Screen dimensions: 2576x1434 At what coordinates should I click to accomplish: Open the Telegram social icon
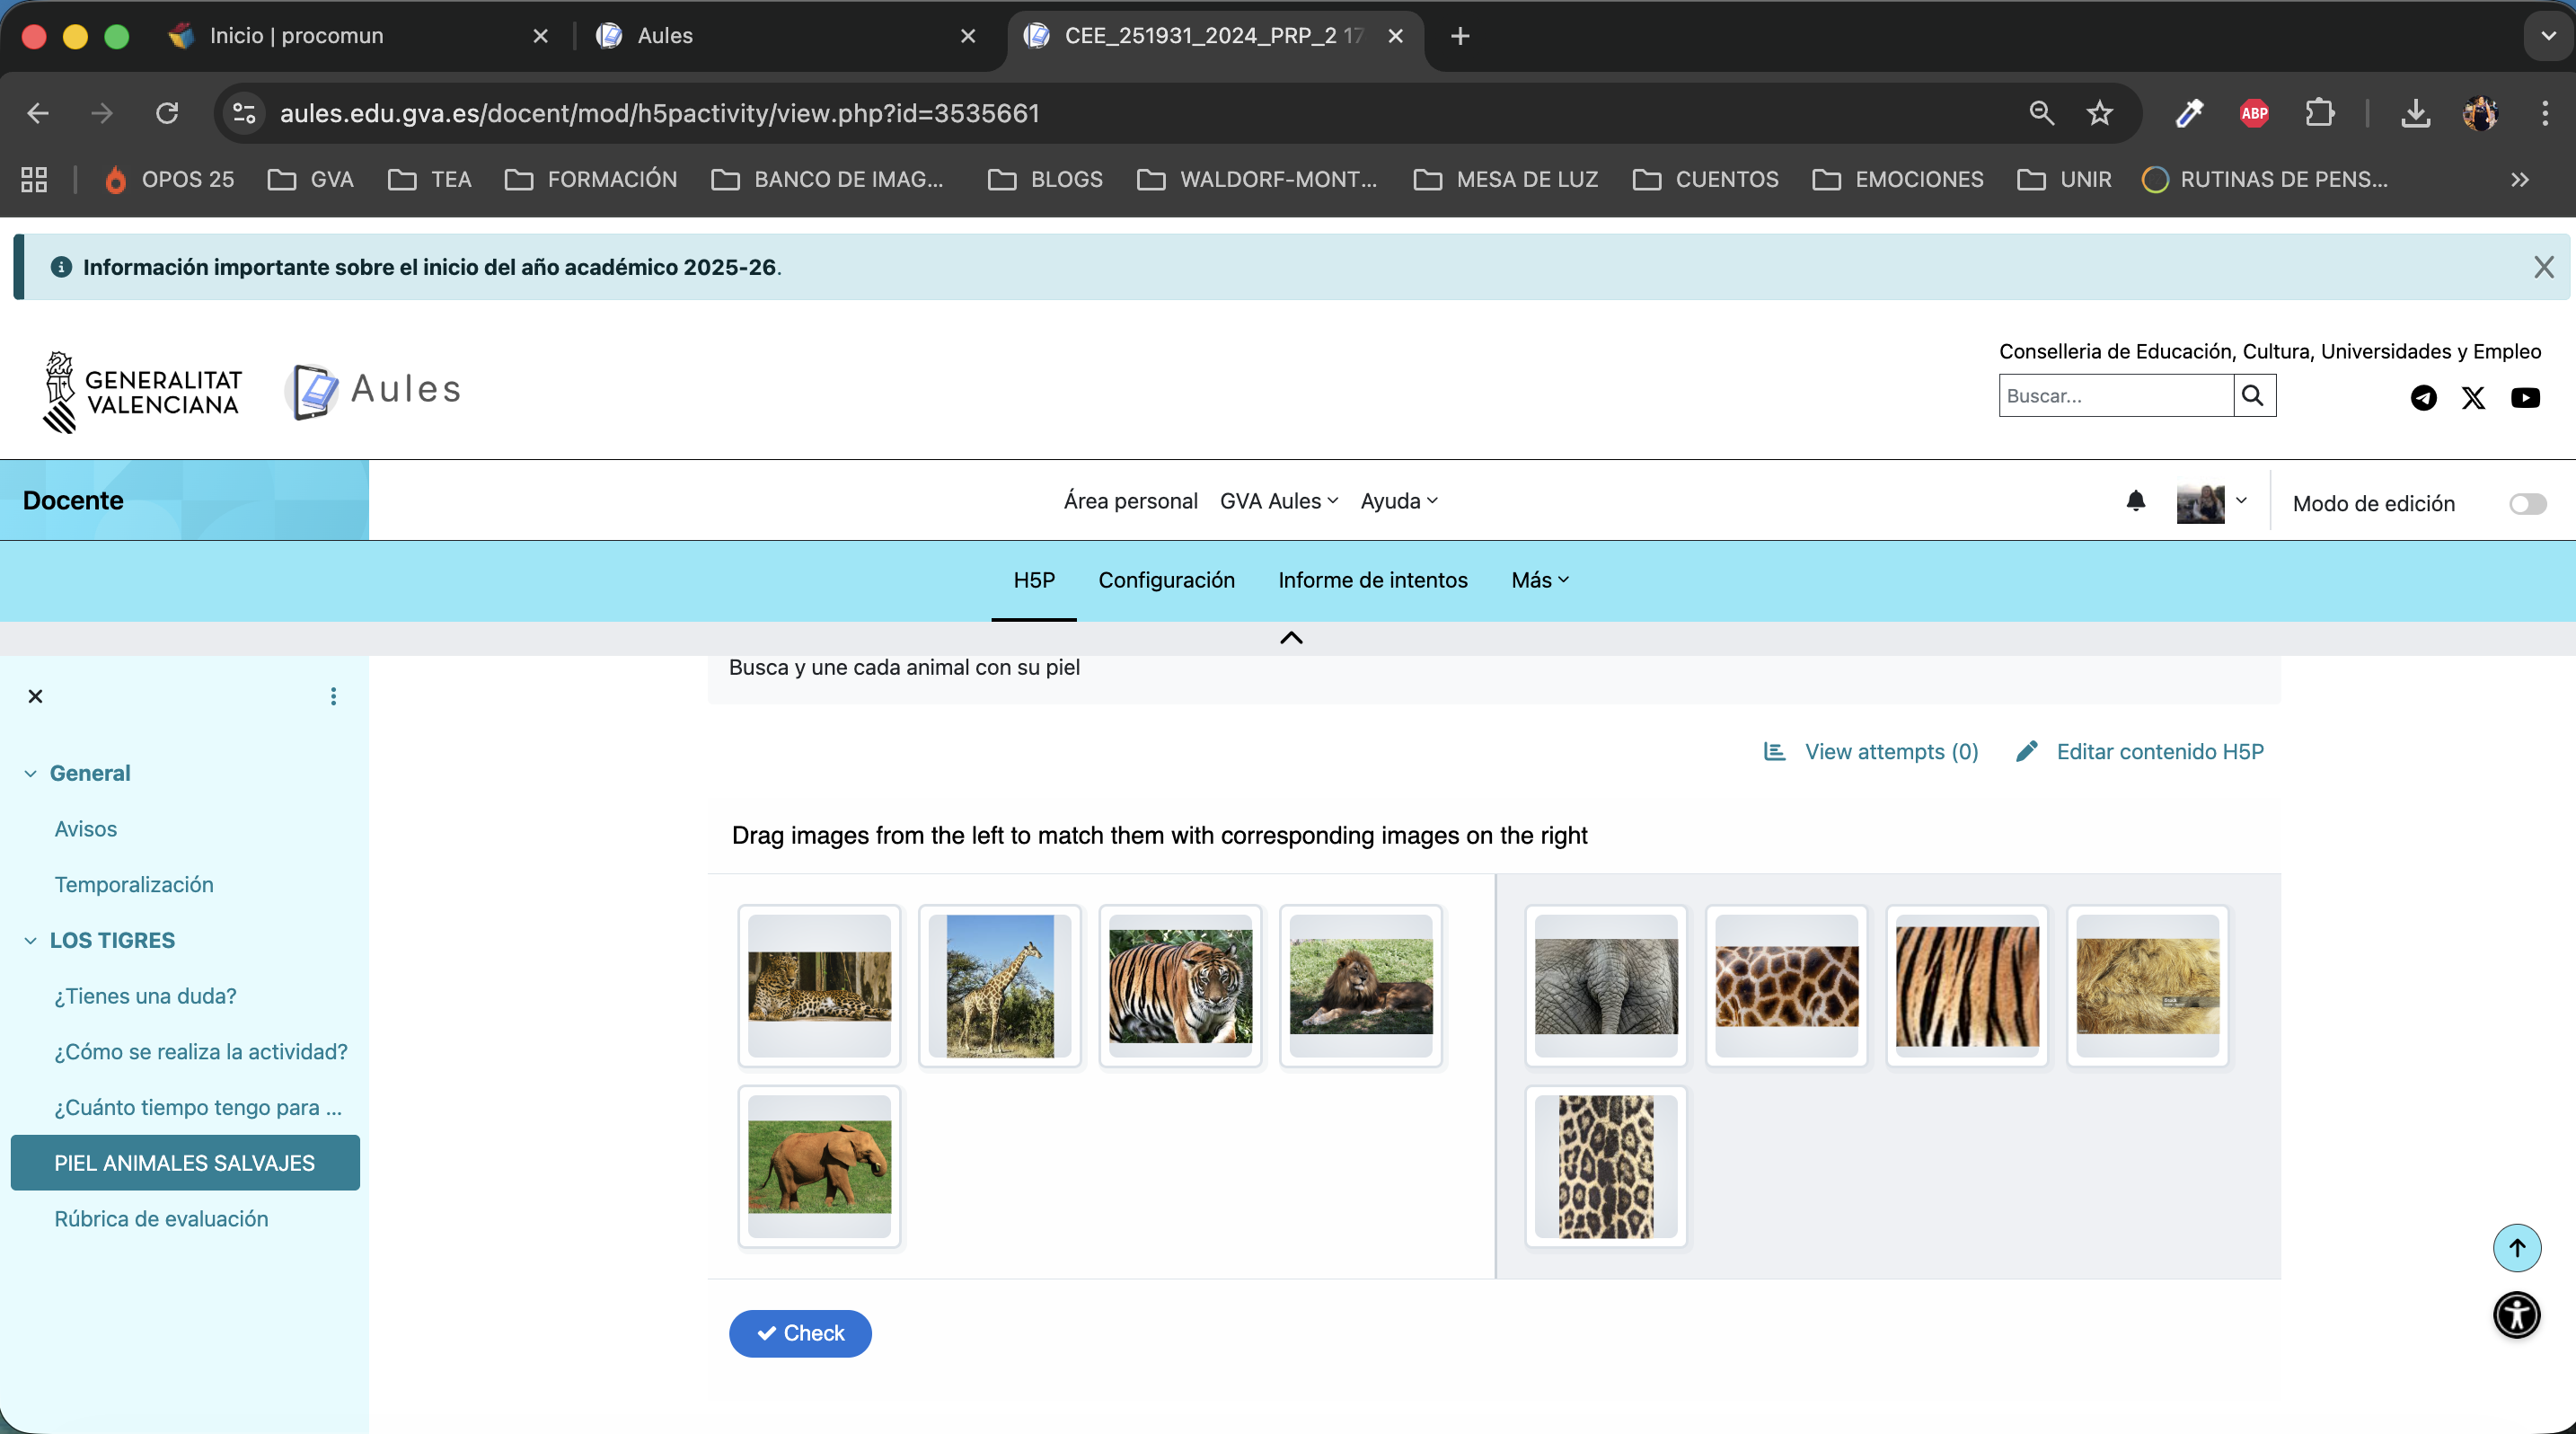pos(2423,398)
